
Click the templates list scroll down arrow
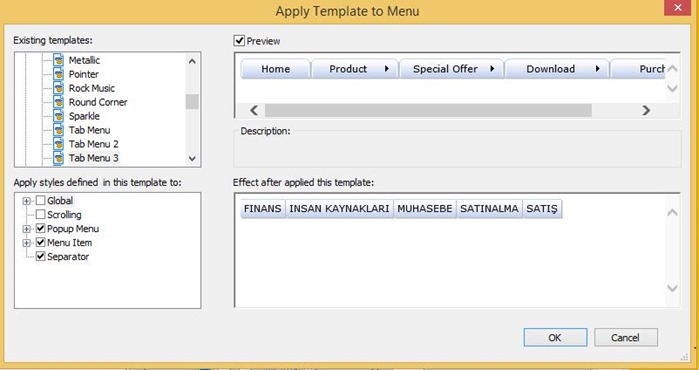coord(192,158)
